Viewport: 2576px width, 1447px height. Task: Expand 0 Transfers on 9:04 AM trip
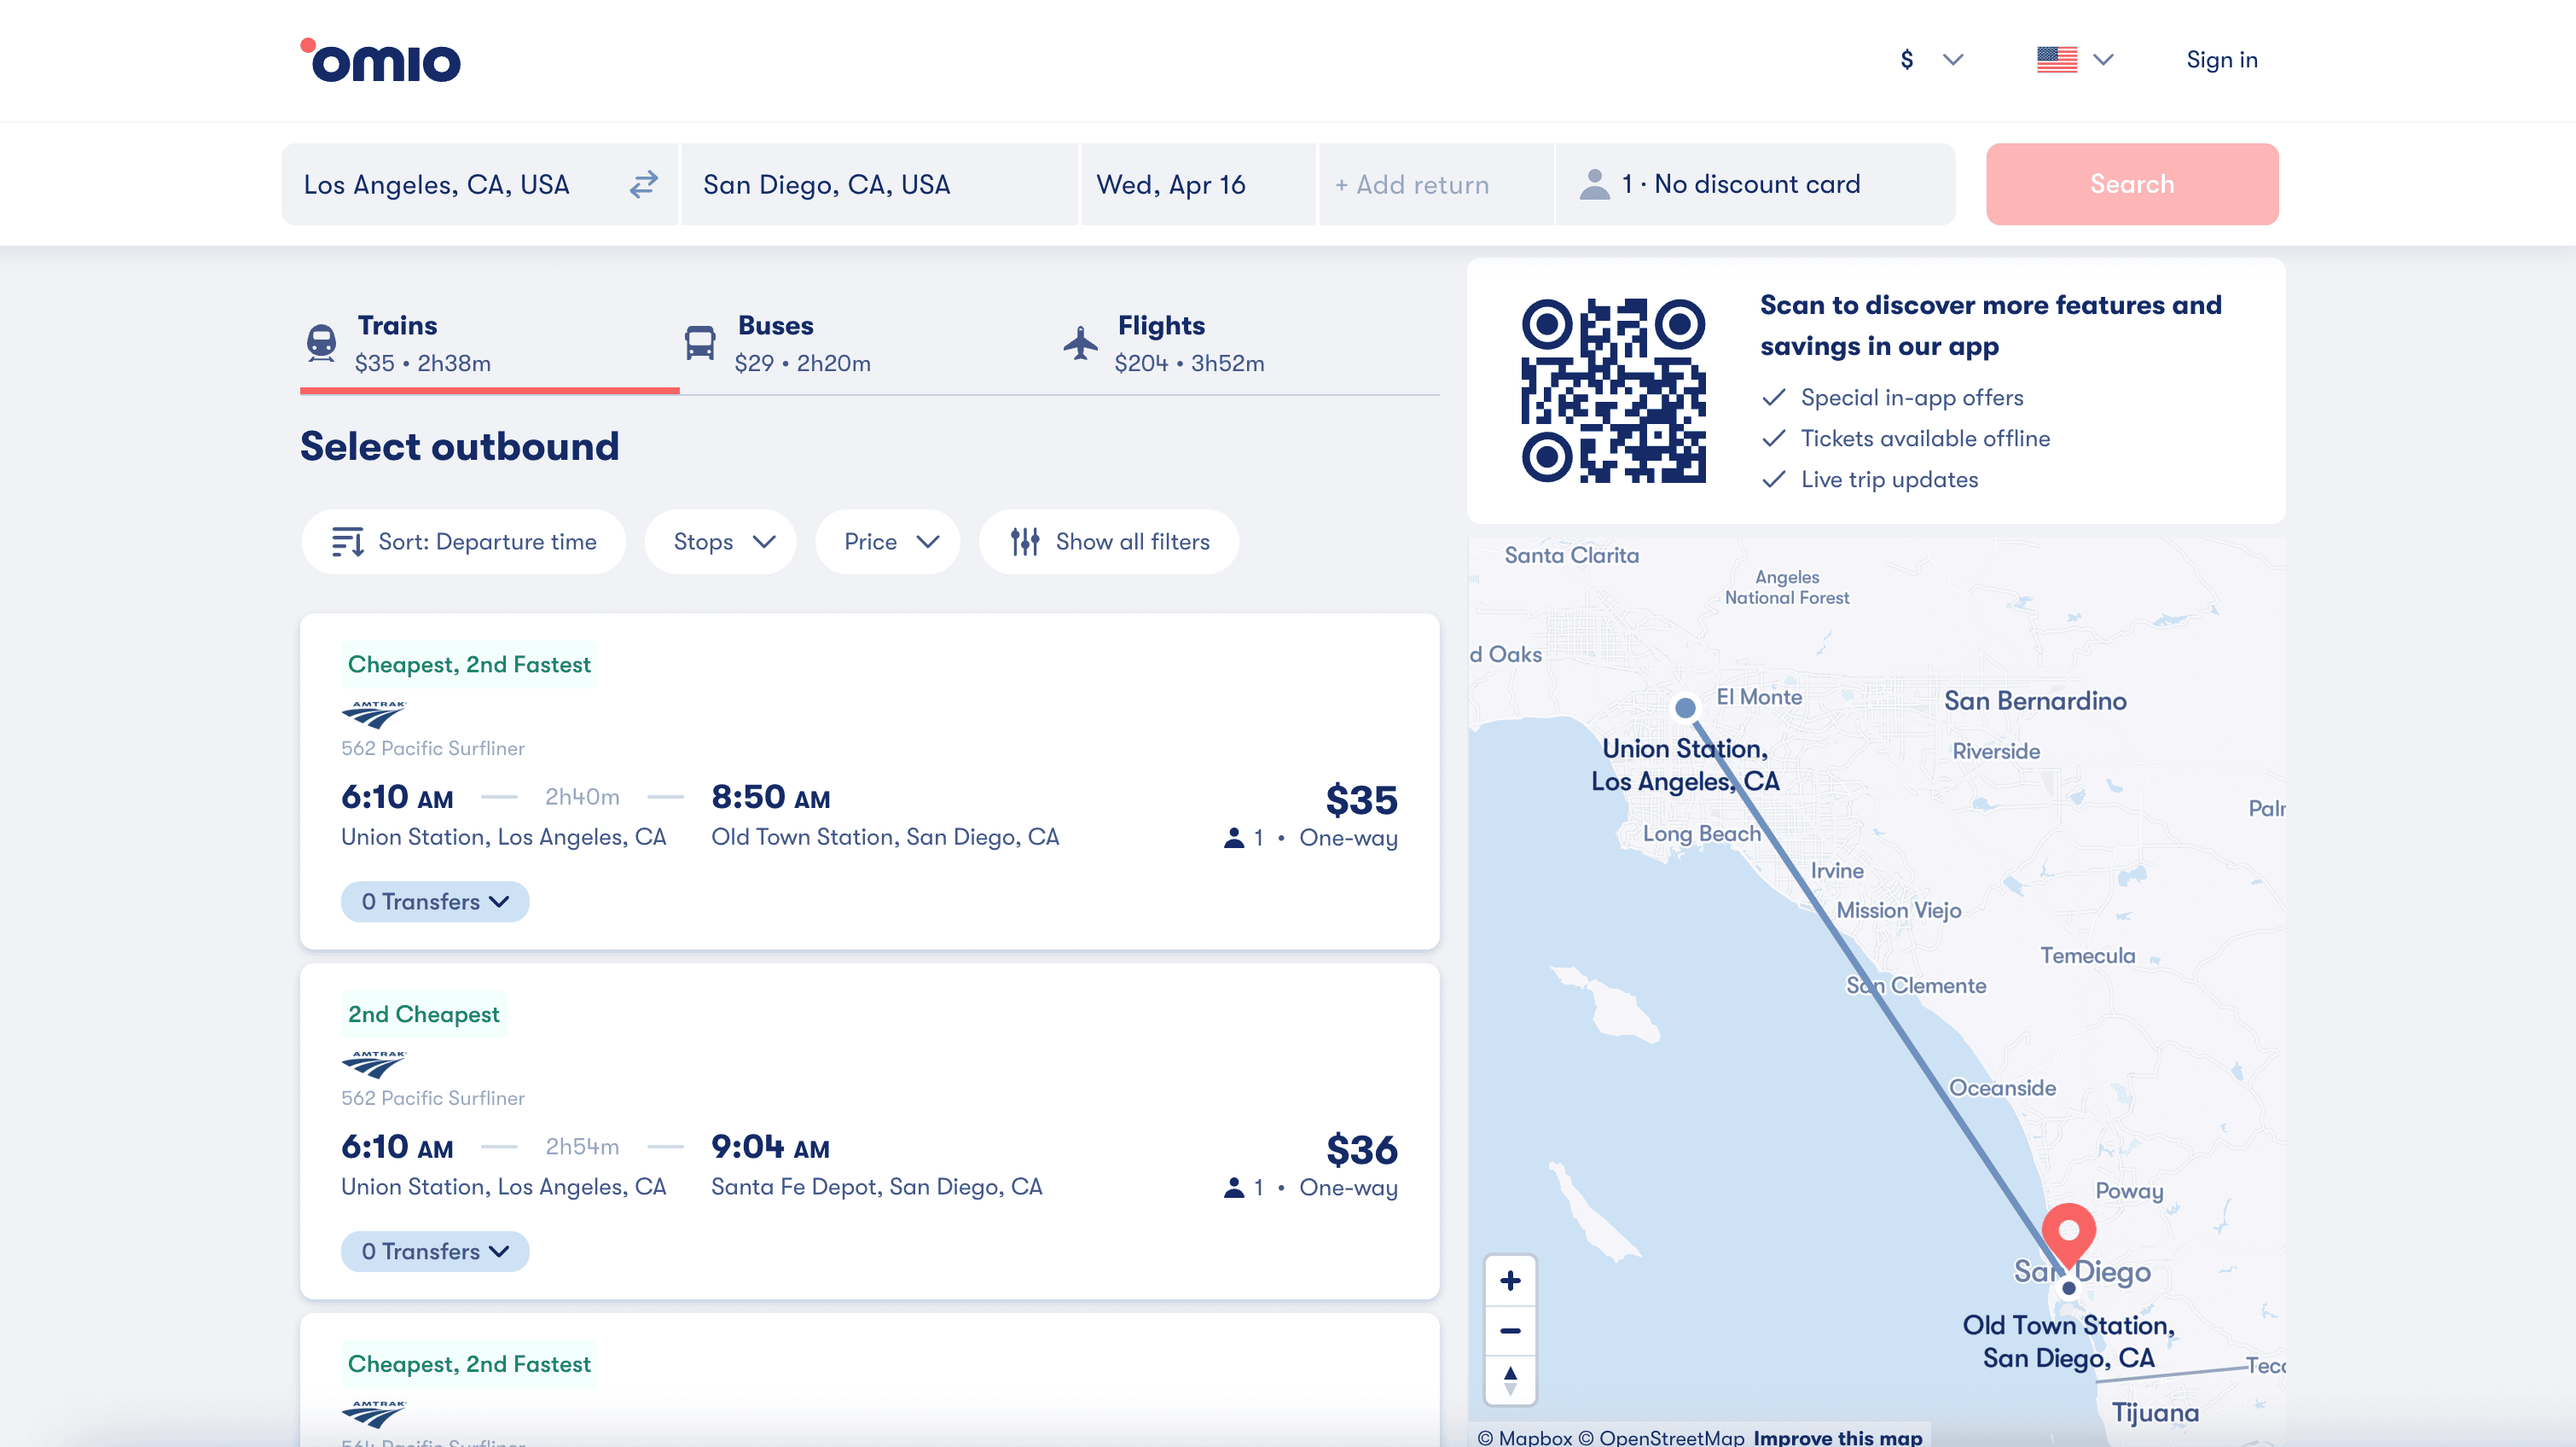point(435,1252)
